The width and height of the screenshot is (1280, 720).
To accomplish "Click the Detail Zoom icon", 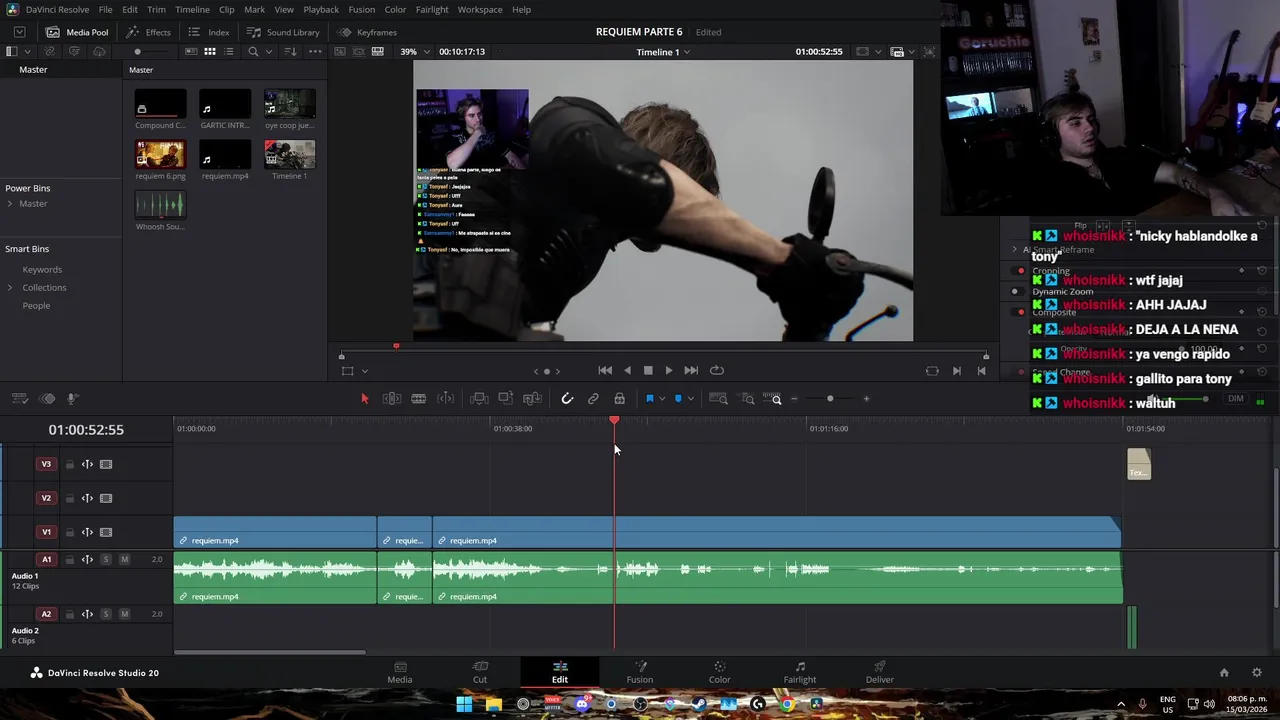I will coord(748,399).
